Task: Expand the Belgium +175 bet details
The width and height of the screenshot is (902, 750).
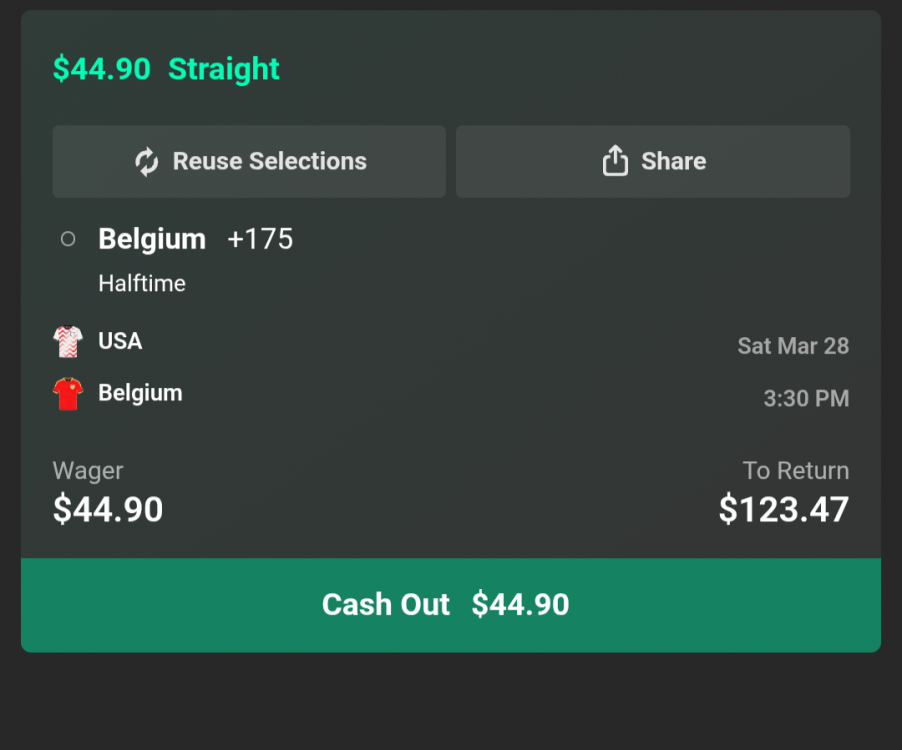Action: point(152,239)
